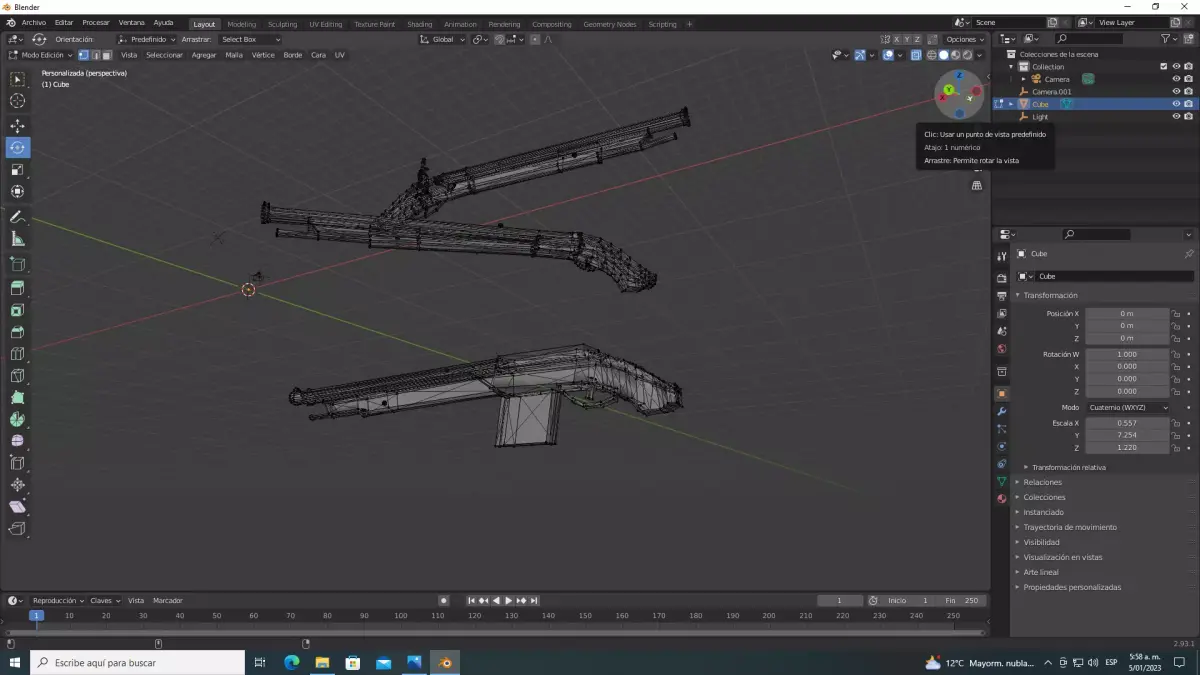The image size is (1200, 675).
Task: Select the Loop Cut tool
Action: tap(17, 353)
